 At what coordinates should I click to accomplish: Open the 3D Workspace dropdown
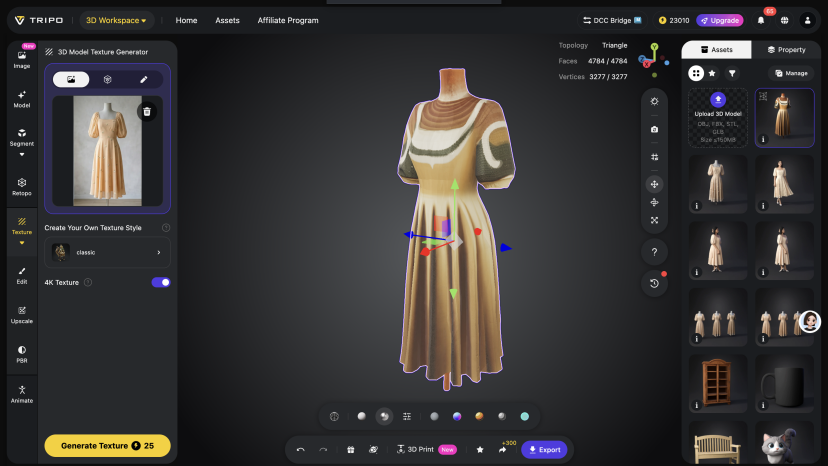coord(116,20)
